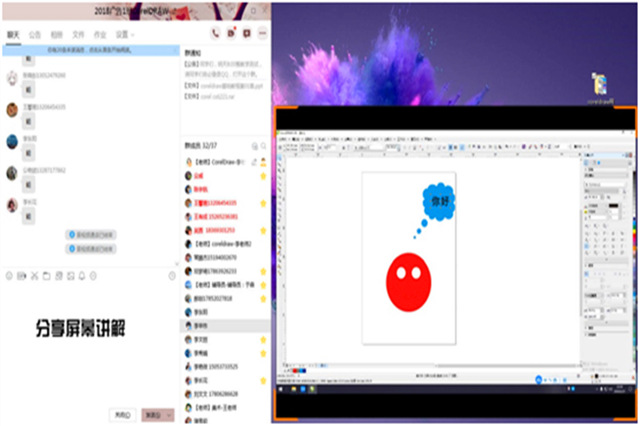Image resolution: width=639 pixels, height=426 pixels.
Task: Open the send button dropdown arrow
Action: coord(171,413)
